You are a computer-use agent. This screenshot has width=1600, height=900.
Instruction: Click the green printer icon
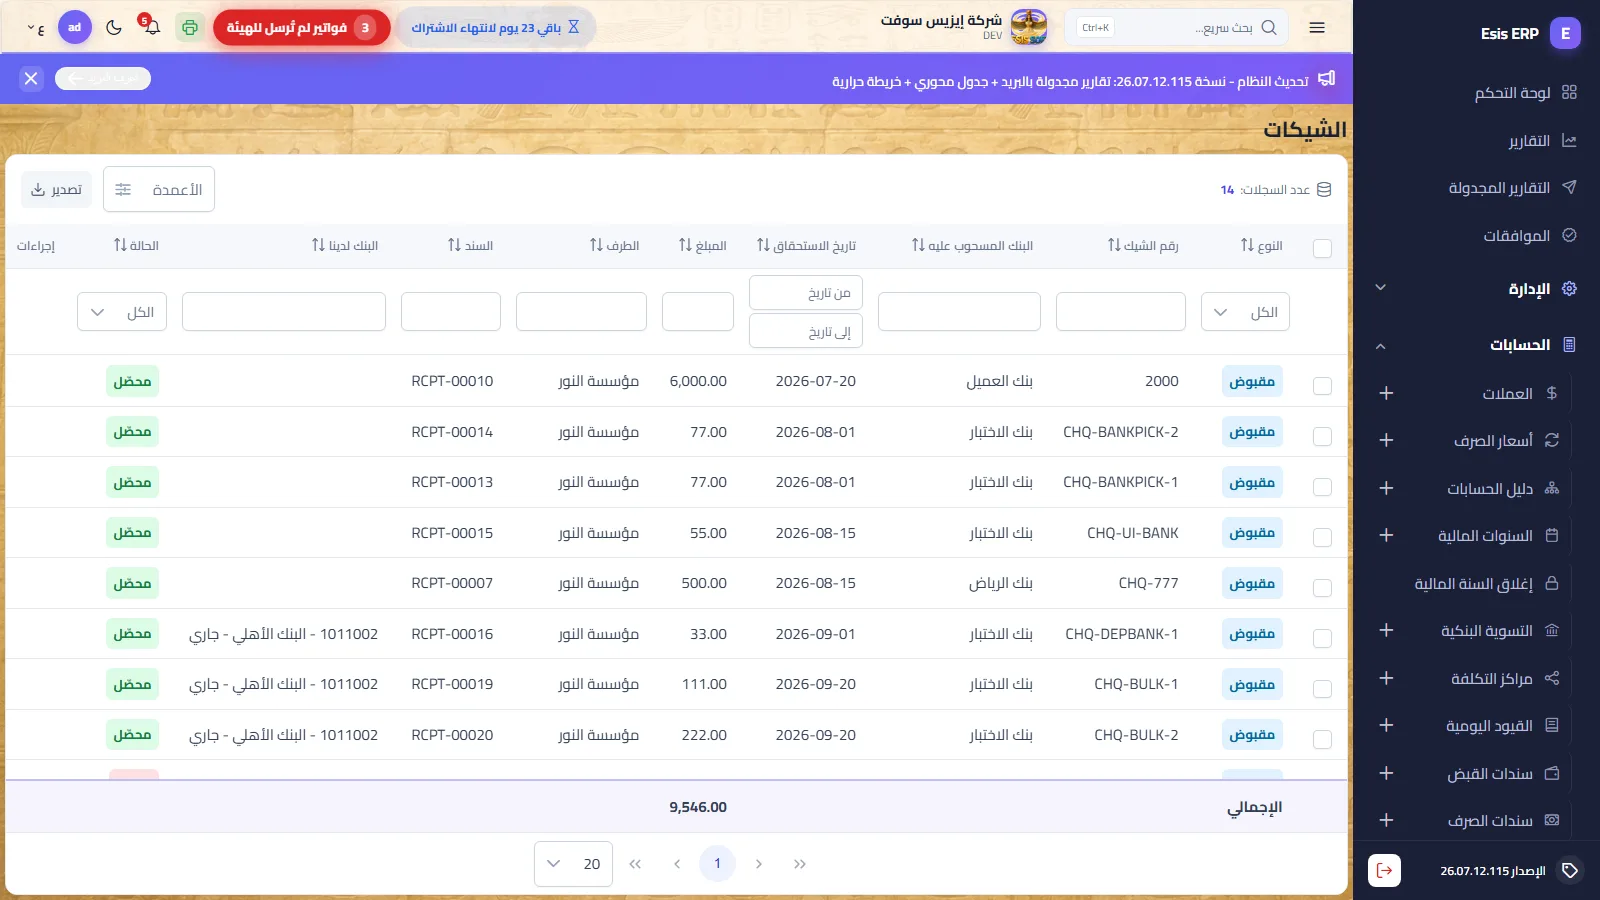(x=190, y=27)
